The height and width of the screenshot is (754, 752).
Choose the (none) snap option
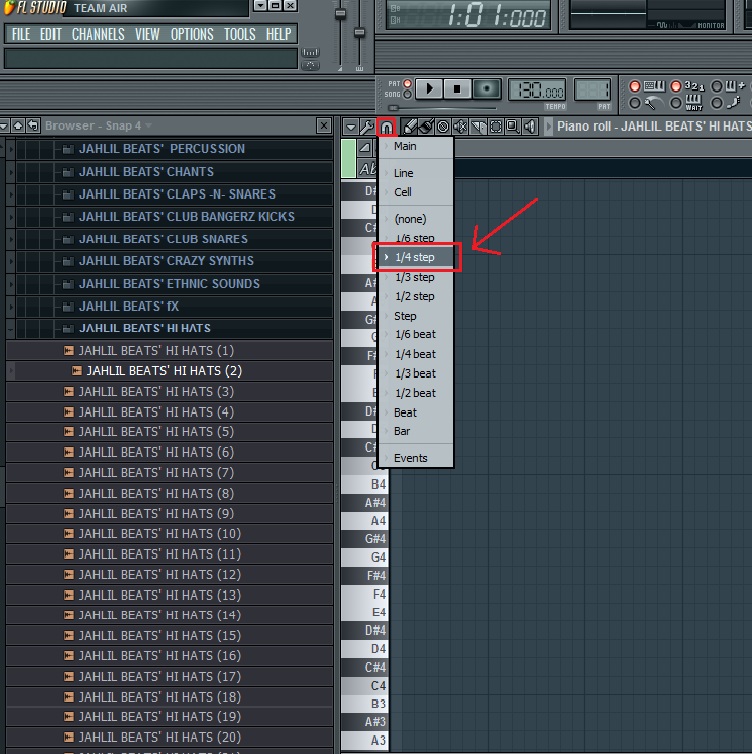pyautogui.click(x=416, y=219)
